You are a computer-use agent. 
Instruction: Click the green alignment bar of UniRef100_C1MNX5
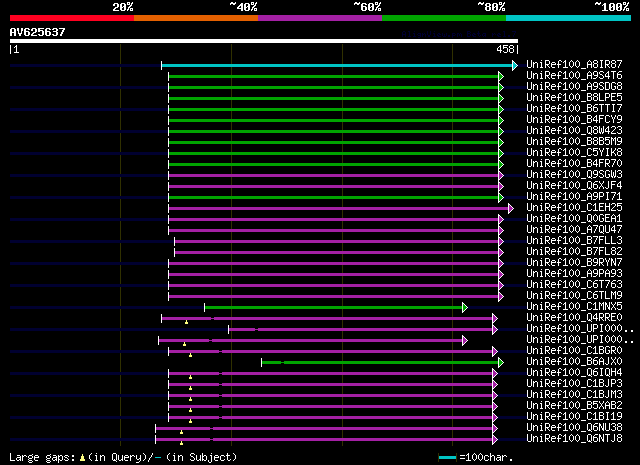tap(333, 308)
